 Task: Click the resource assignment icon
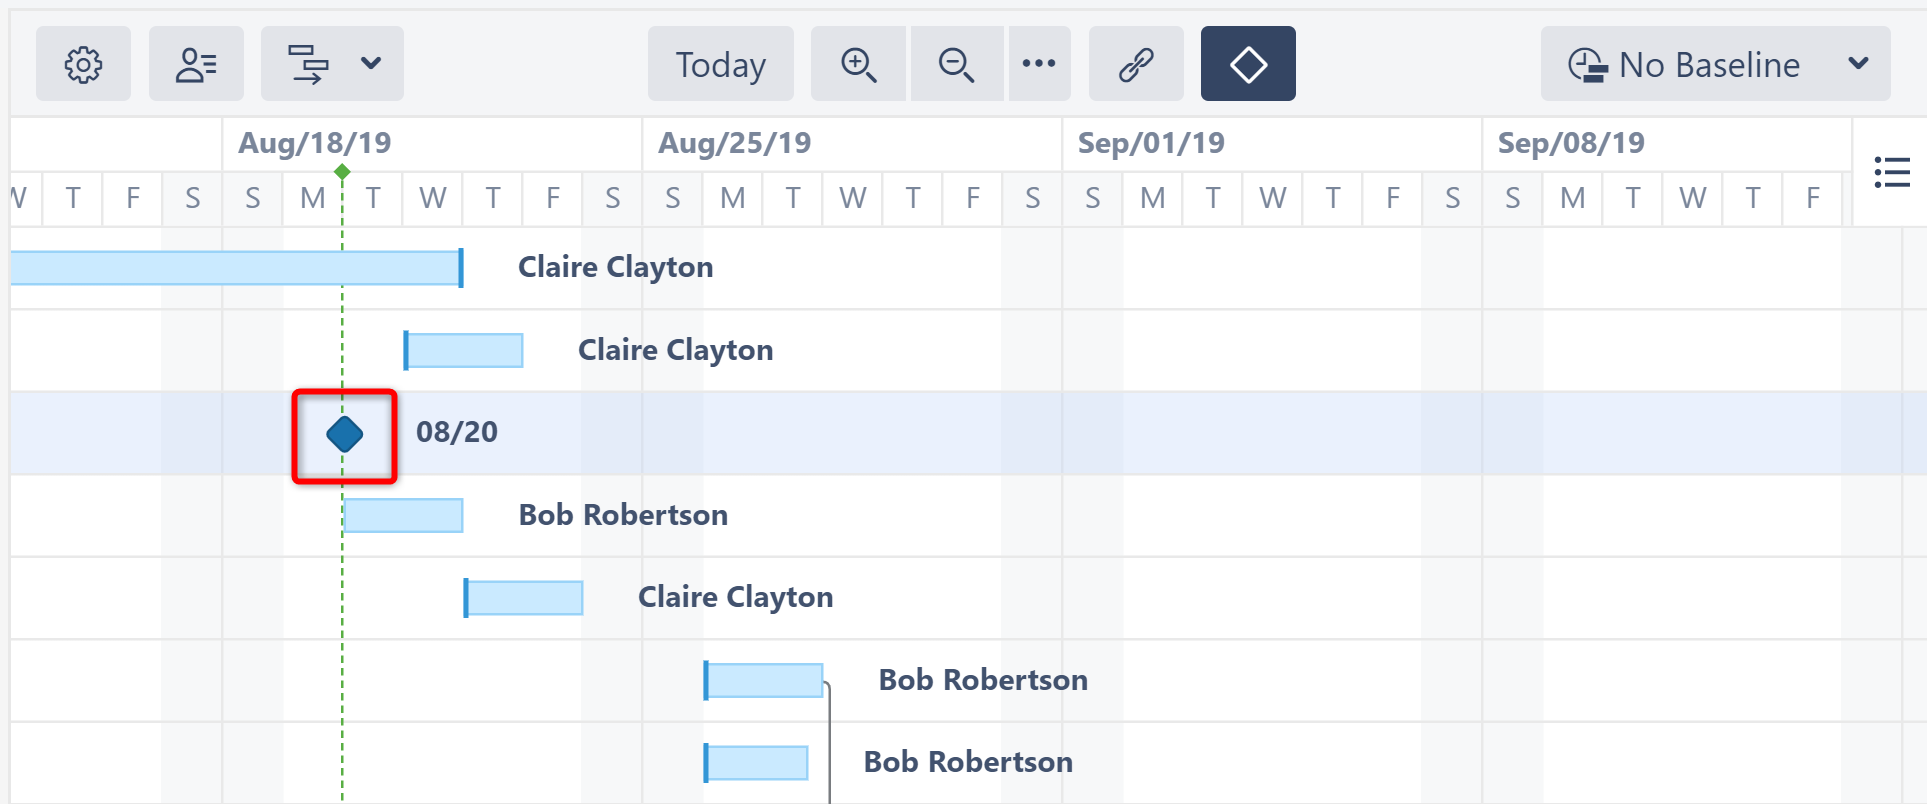(196, 64)
